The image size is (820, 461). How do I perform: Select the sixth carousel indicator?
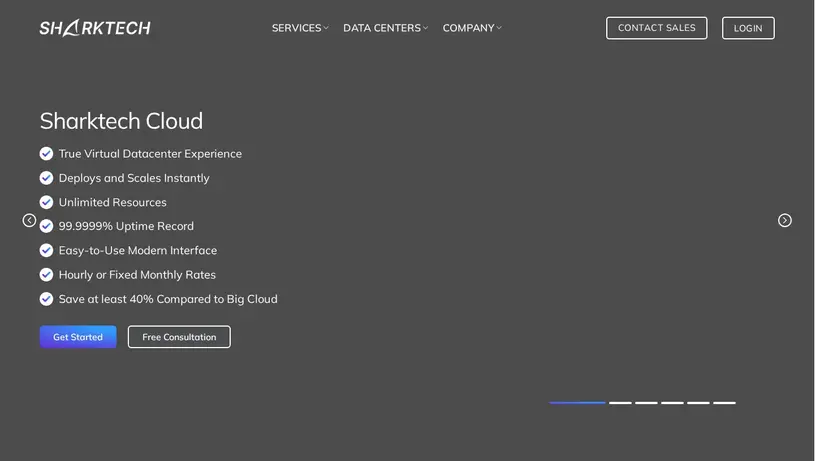pyautogui.click(x=724, y=402)
